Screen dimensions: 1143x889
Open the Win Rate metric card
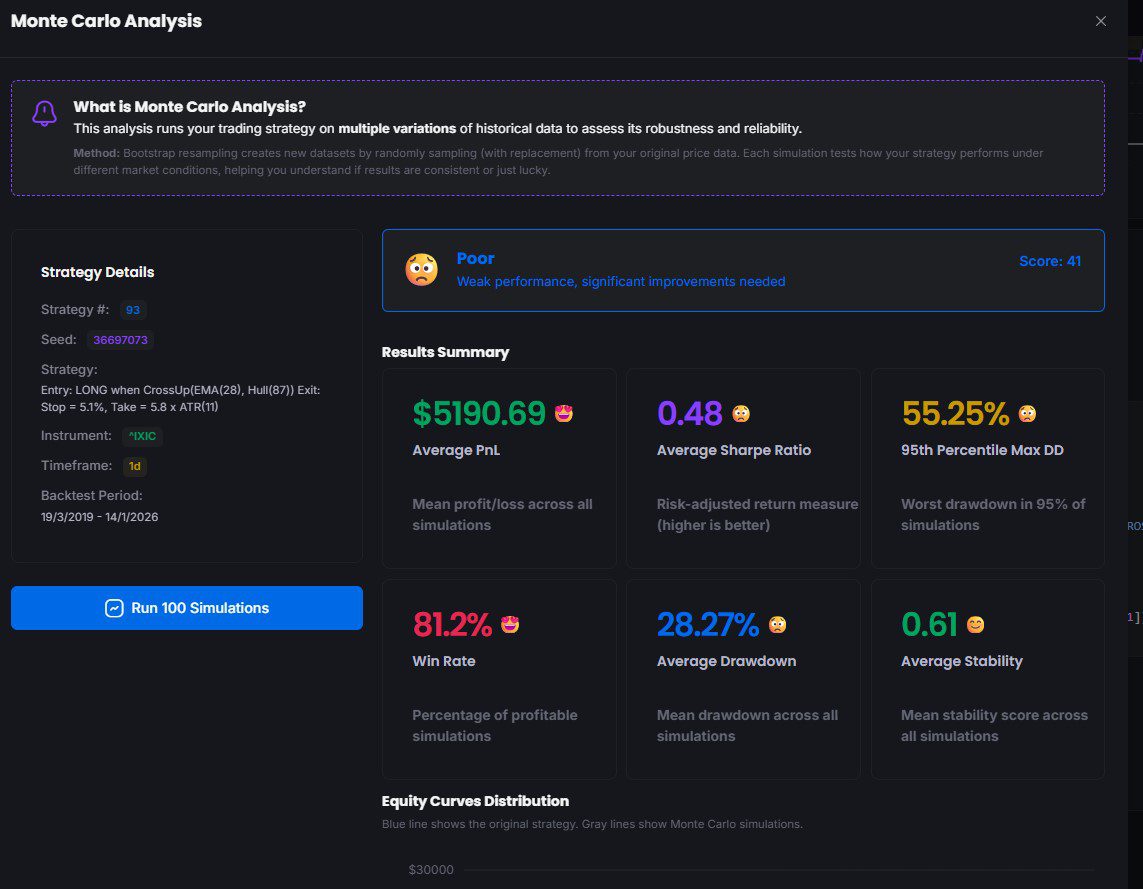pyautogui.click(x=499, y=679)
